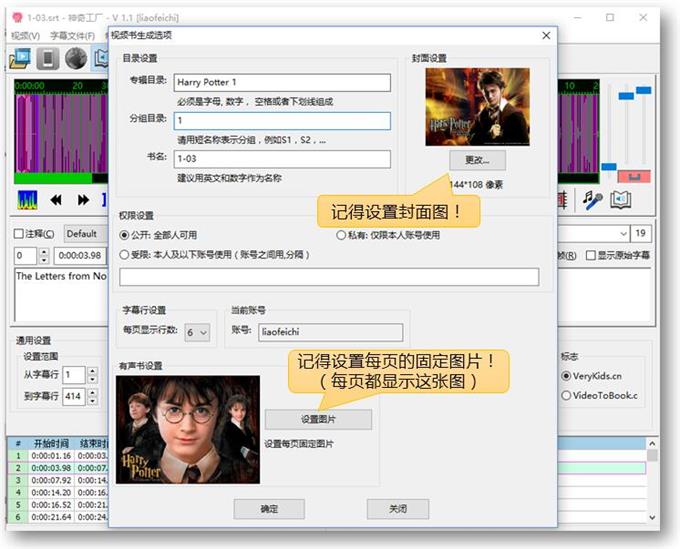The height and width of the screenshot is (549, 680).
Task: Click the 从字幕行 spinner arrows
Action: click(x=92, y=375)
